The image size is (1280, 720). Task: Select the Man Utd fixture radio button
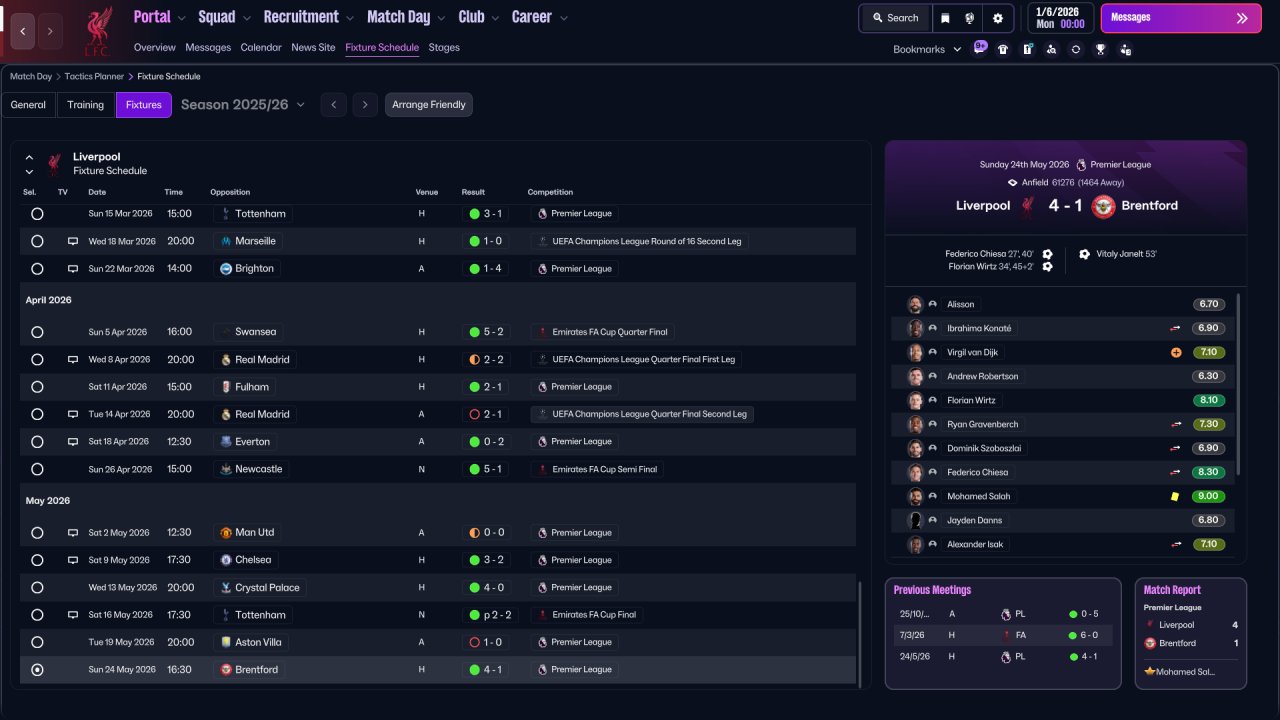[x=37, y=533]
